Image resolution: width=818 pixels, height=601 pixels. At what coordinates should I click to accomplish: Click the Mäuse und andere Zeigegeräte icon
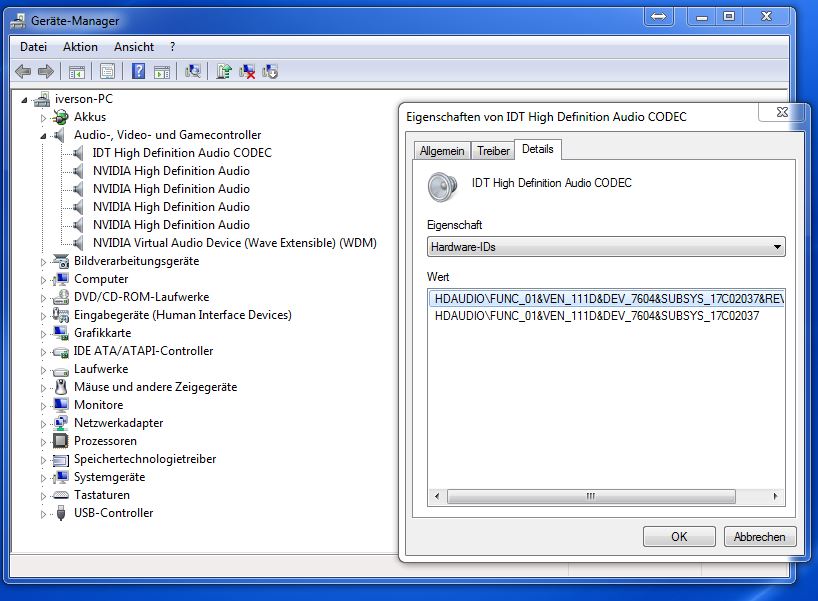click(x=61, y=387)
